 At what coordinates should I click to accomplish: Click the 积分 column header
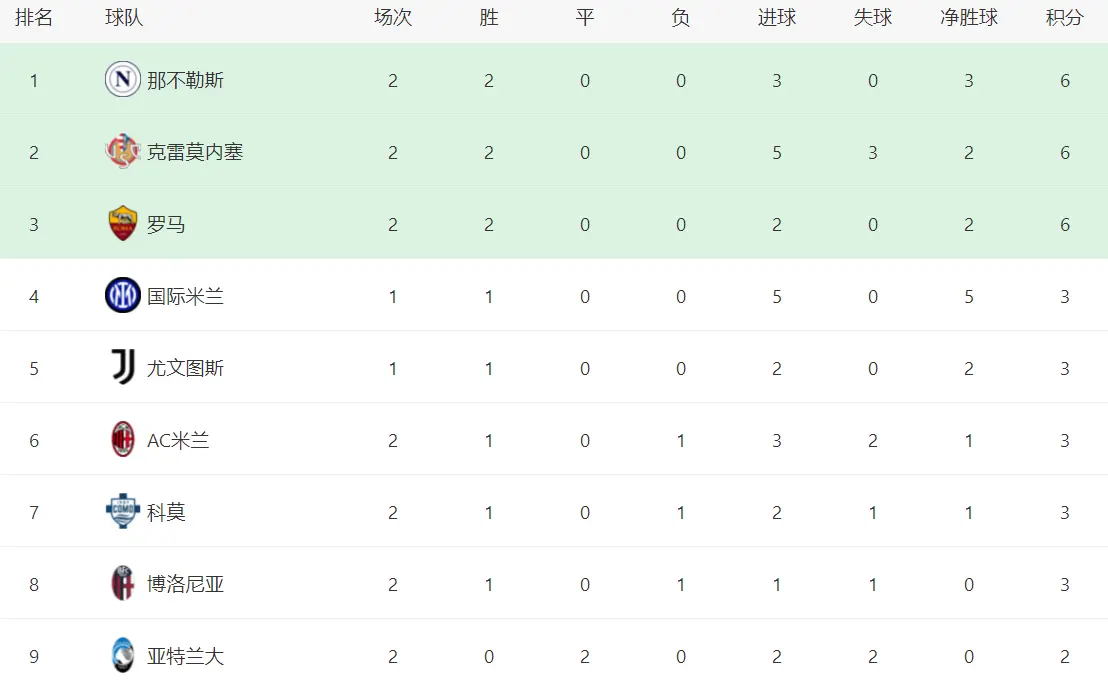[x=1065, y=18]
